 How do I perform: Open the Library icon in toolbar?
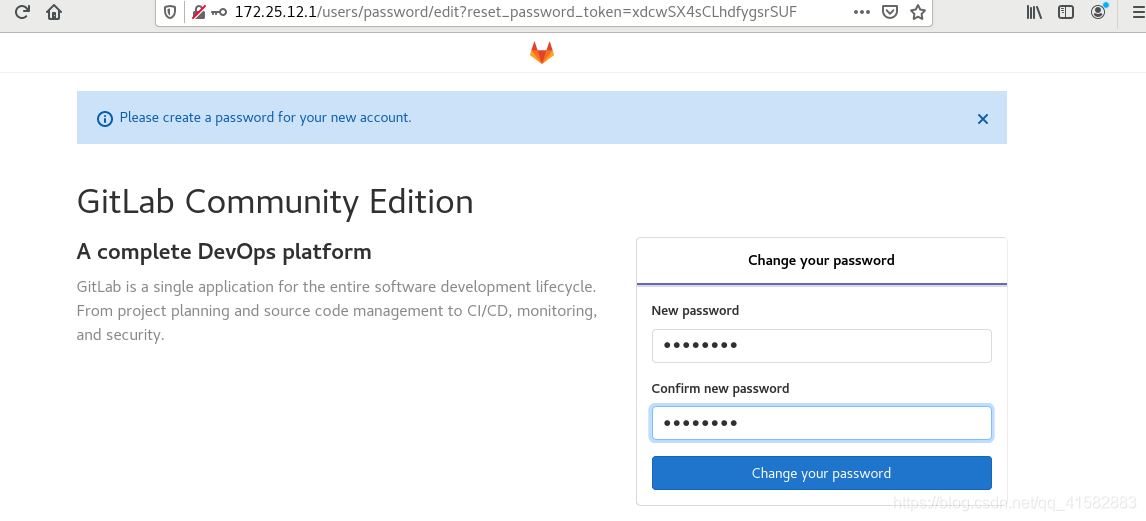coord(1034,12)
